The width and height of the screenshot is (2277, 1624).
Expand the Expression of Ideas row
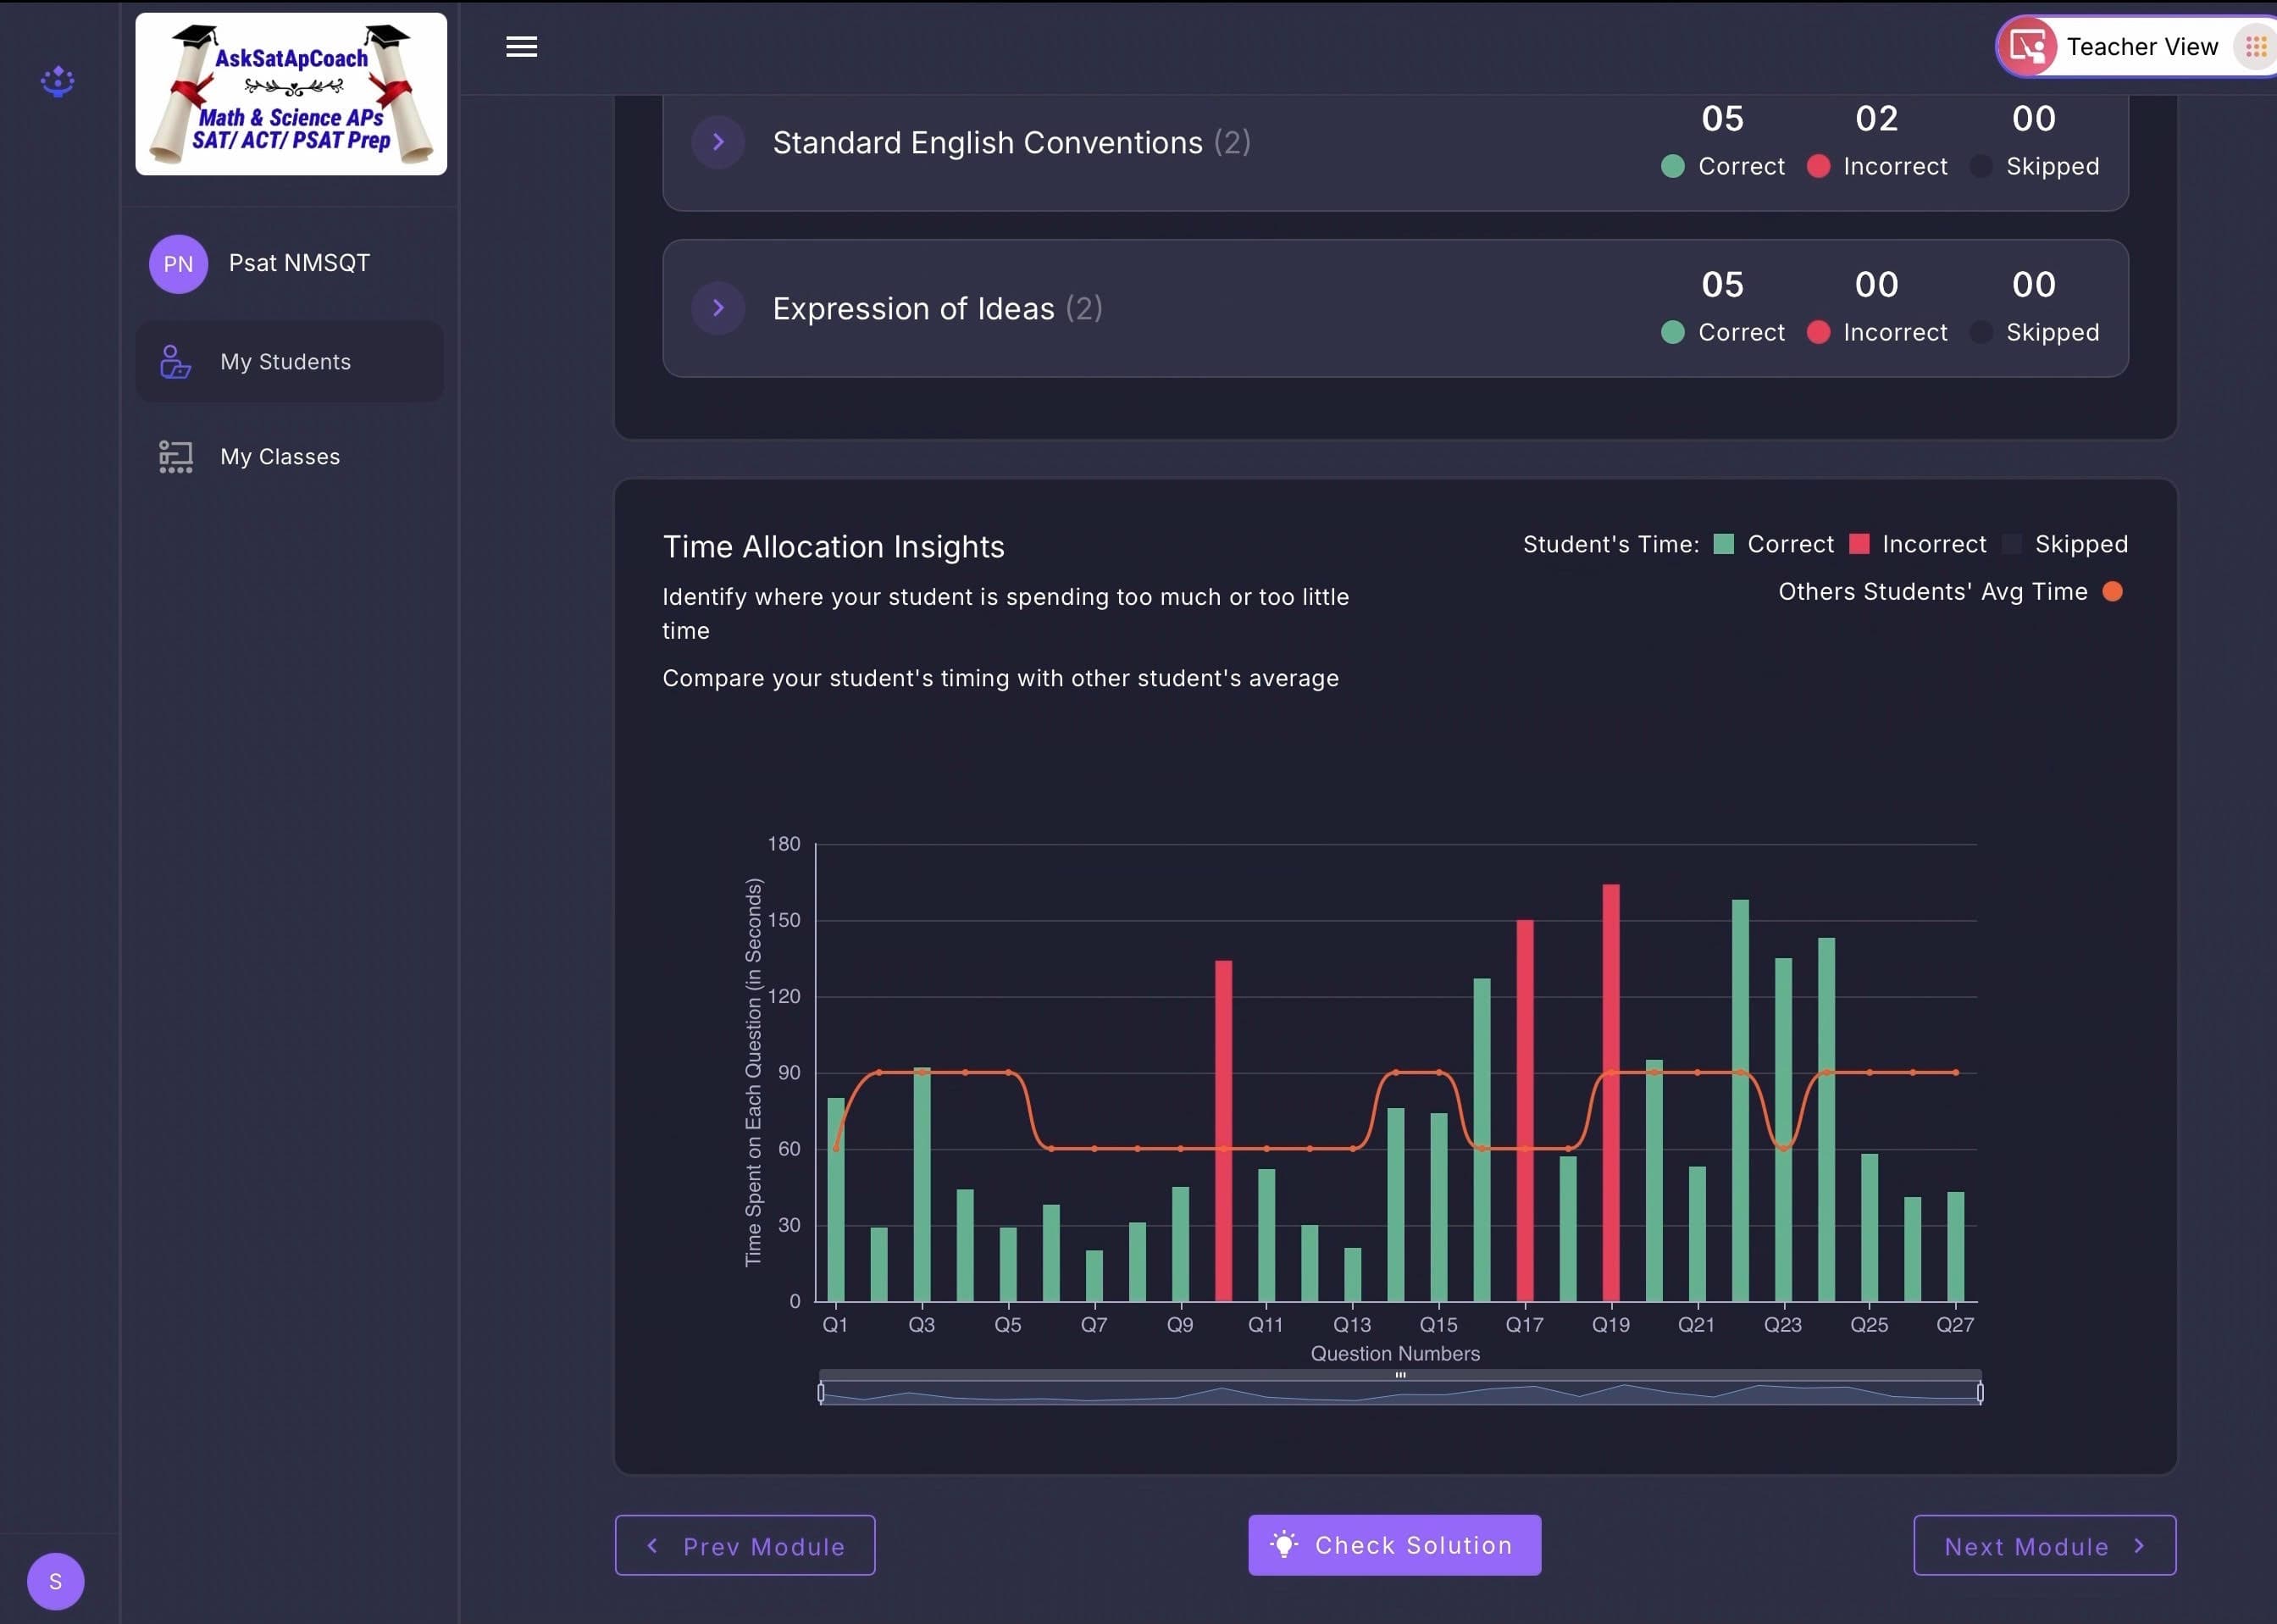(718, 308)
